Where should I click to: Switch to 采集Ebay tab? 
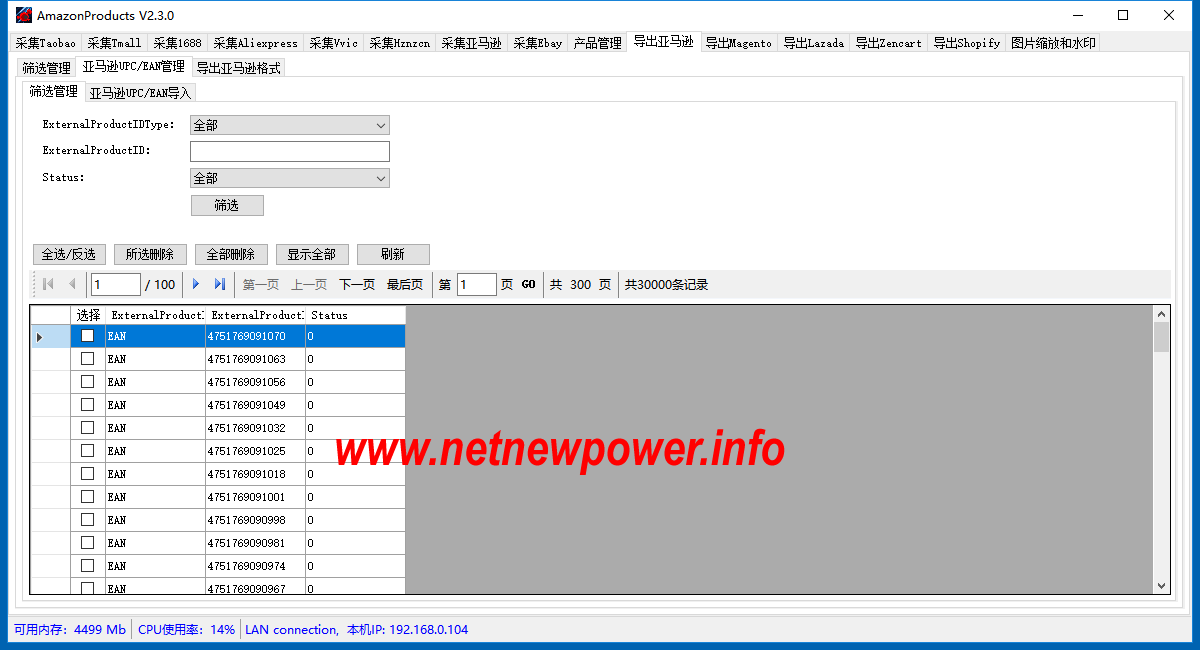pyautogui.click(x=538, y=43)
